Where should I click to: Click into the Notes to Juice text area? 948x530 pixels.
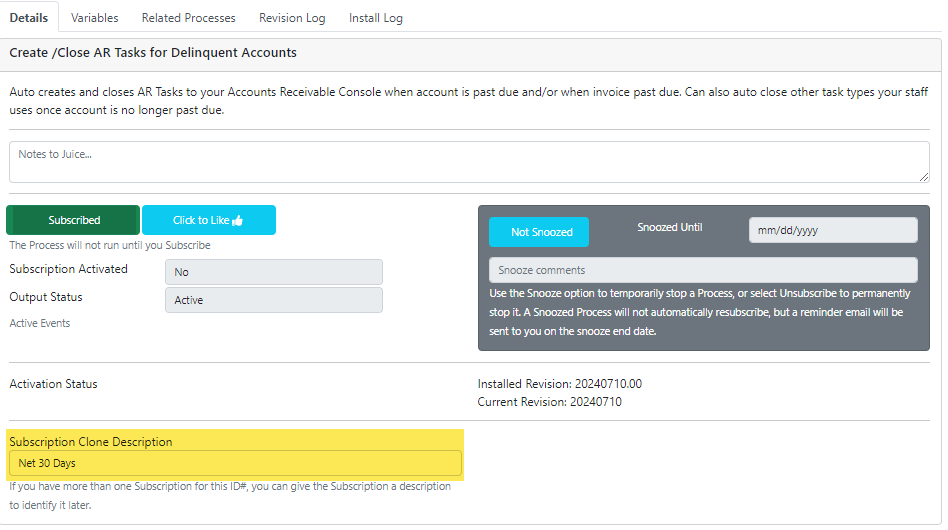[469, 162]
